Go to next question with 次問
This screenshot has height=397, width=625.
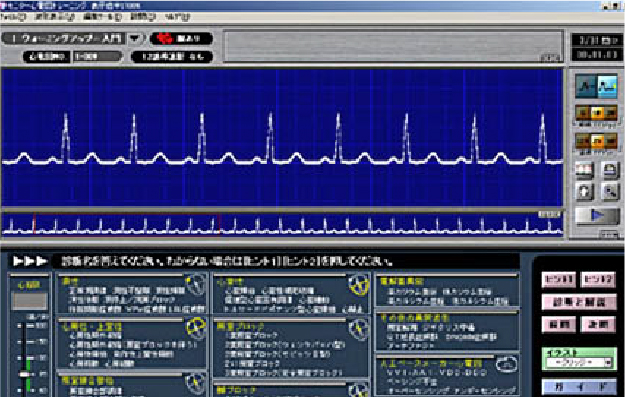(x=598, y=324)
